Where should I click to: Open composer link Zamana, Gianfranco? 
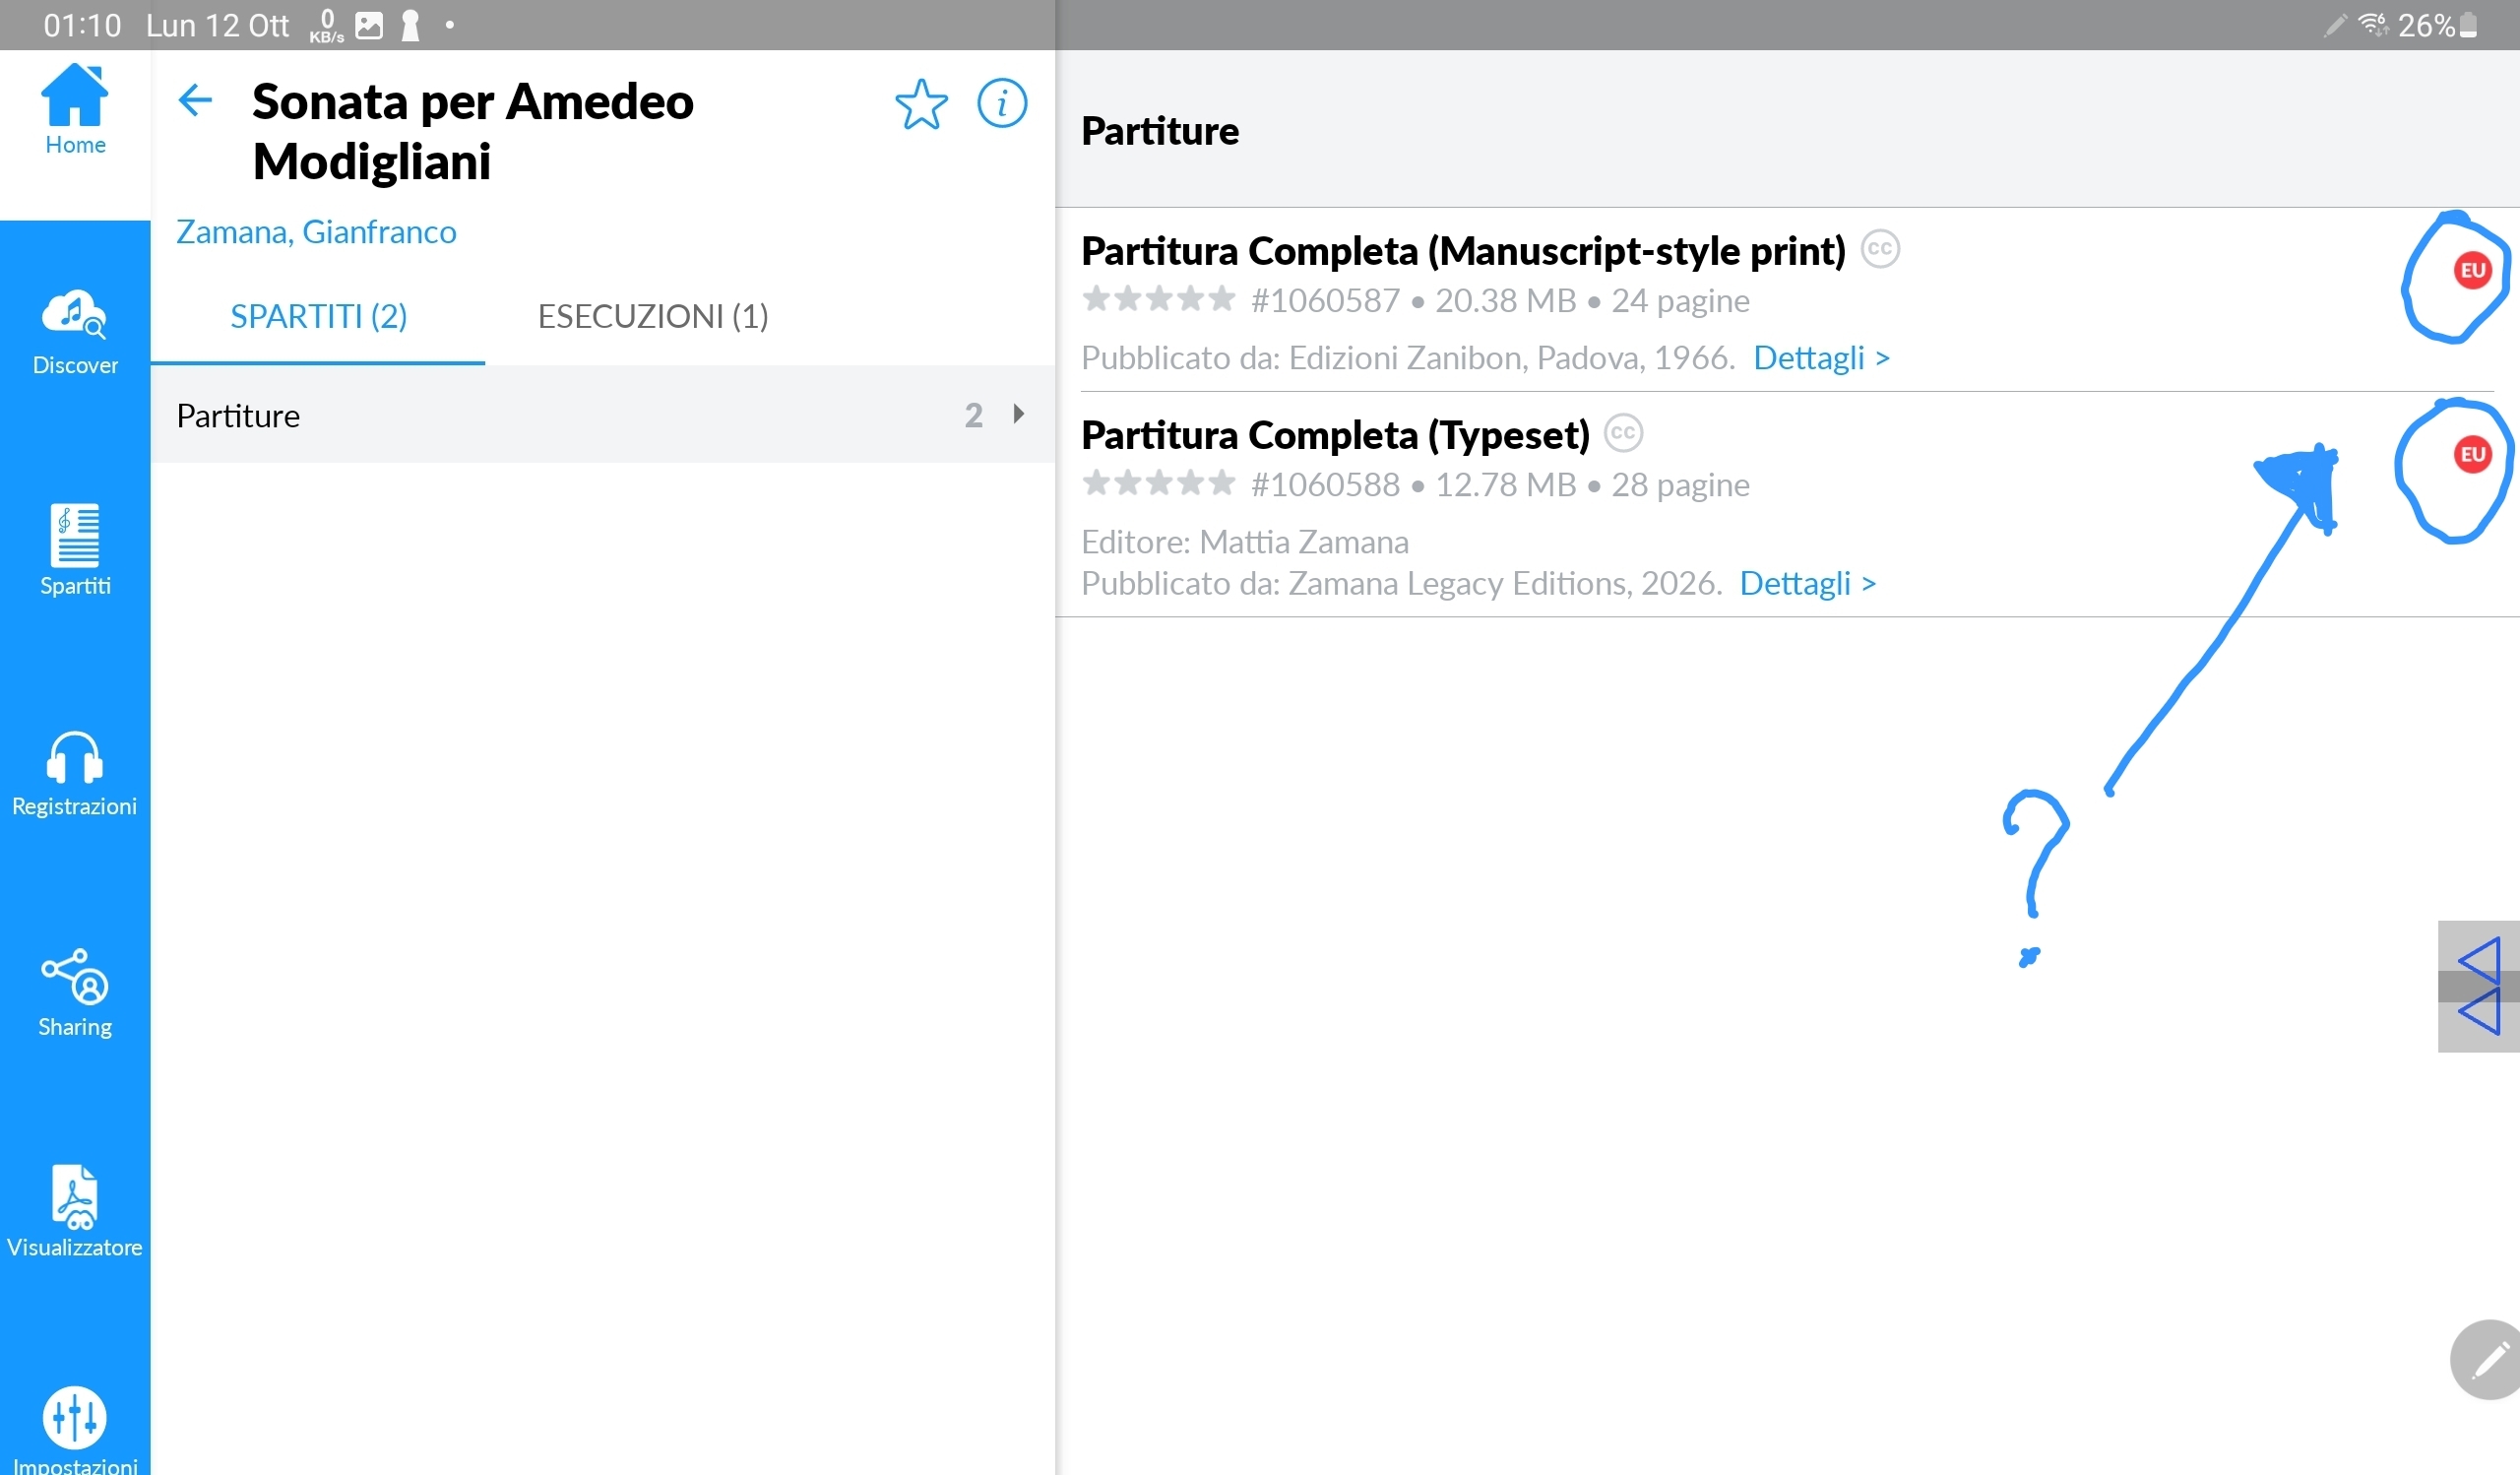316,232
